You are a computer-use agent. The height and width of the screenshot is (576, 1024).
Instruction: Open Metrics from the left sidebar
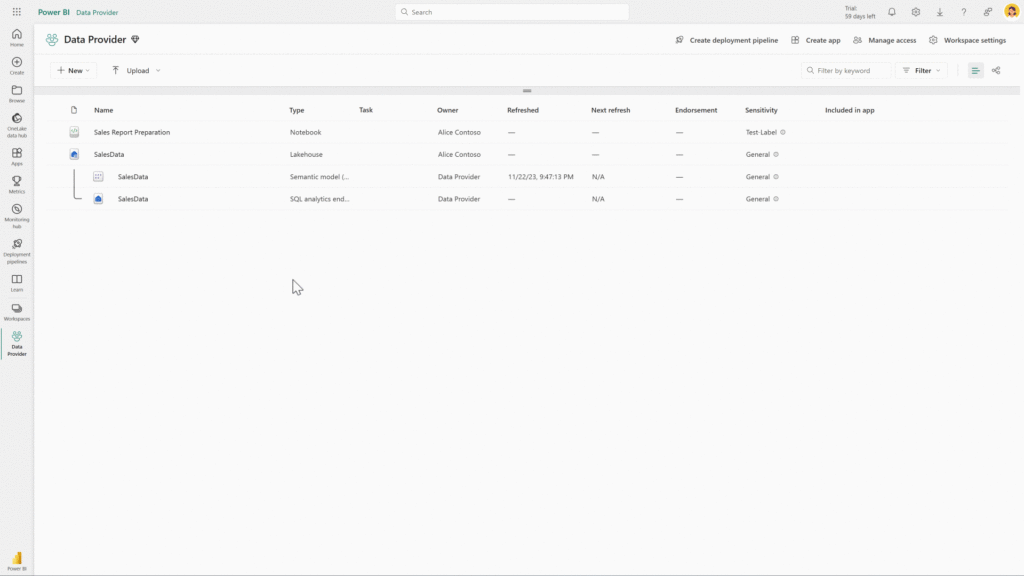point(16,183)
